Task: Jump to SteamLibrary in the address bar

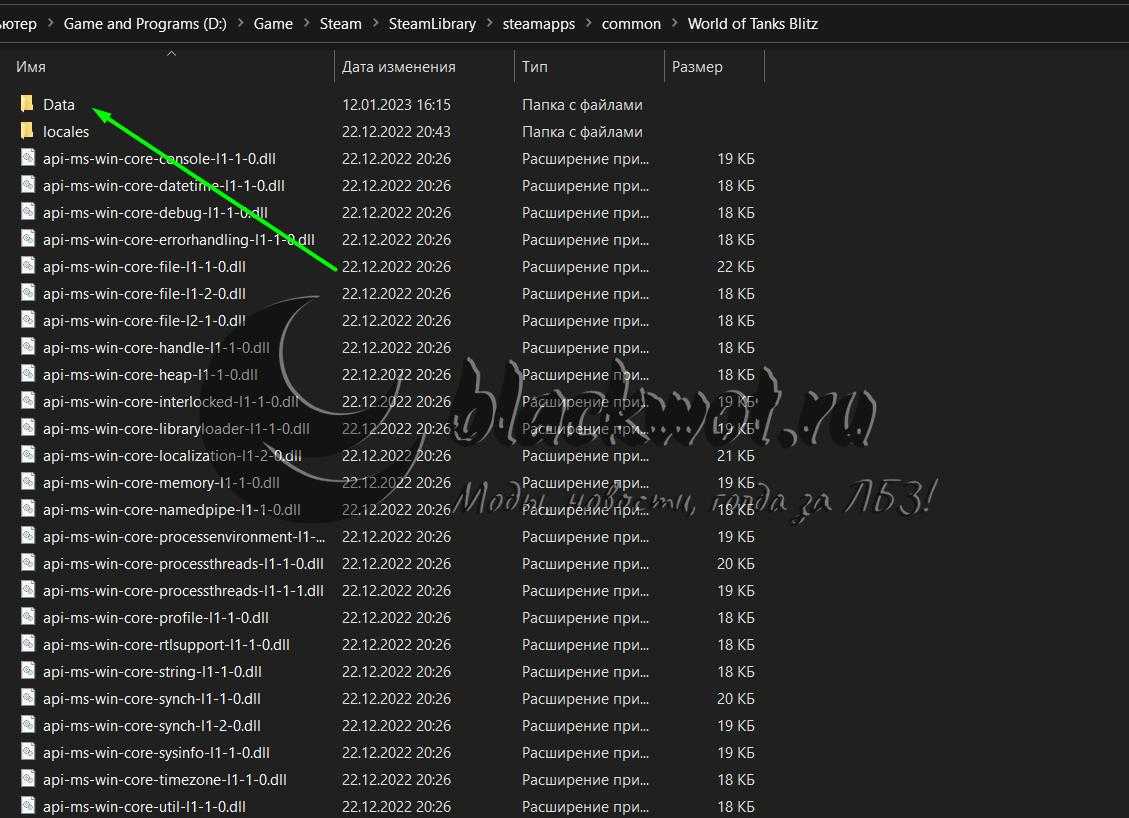Action: tap(432, 24)
